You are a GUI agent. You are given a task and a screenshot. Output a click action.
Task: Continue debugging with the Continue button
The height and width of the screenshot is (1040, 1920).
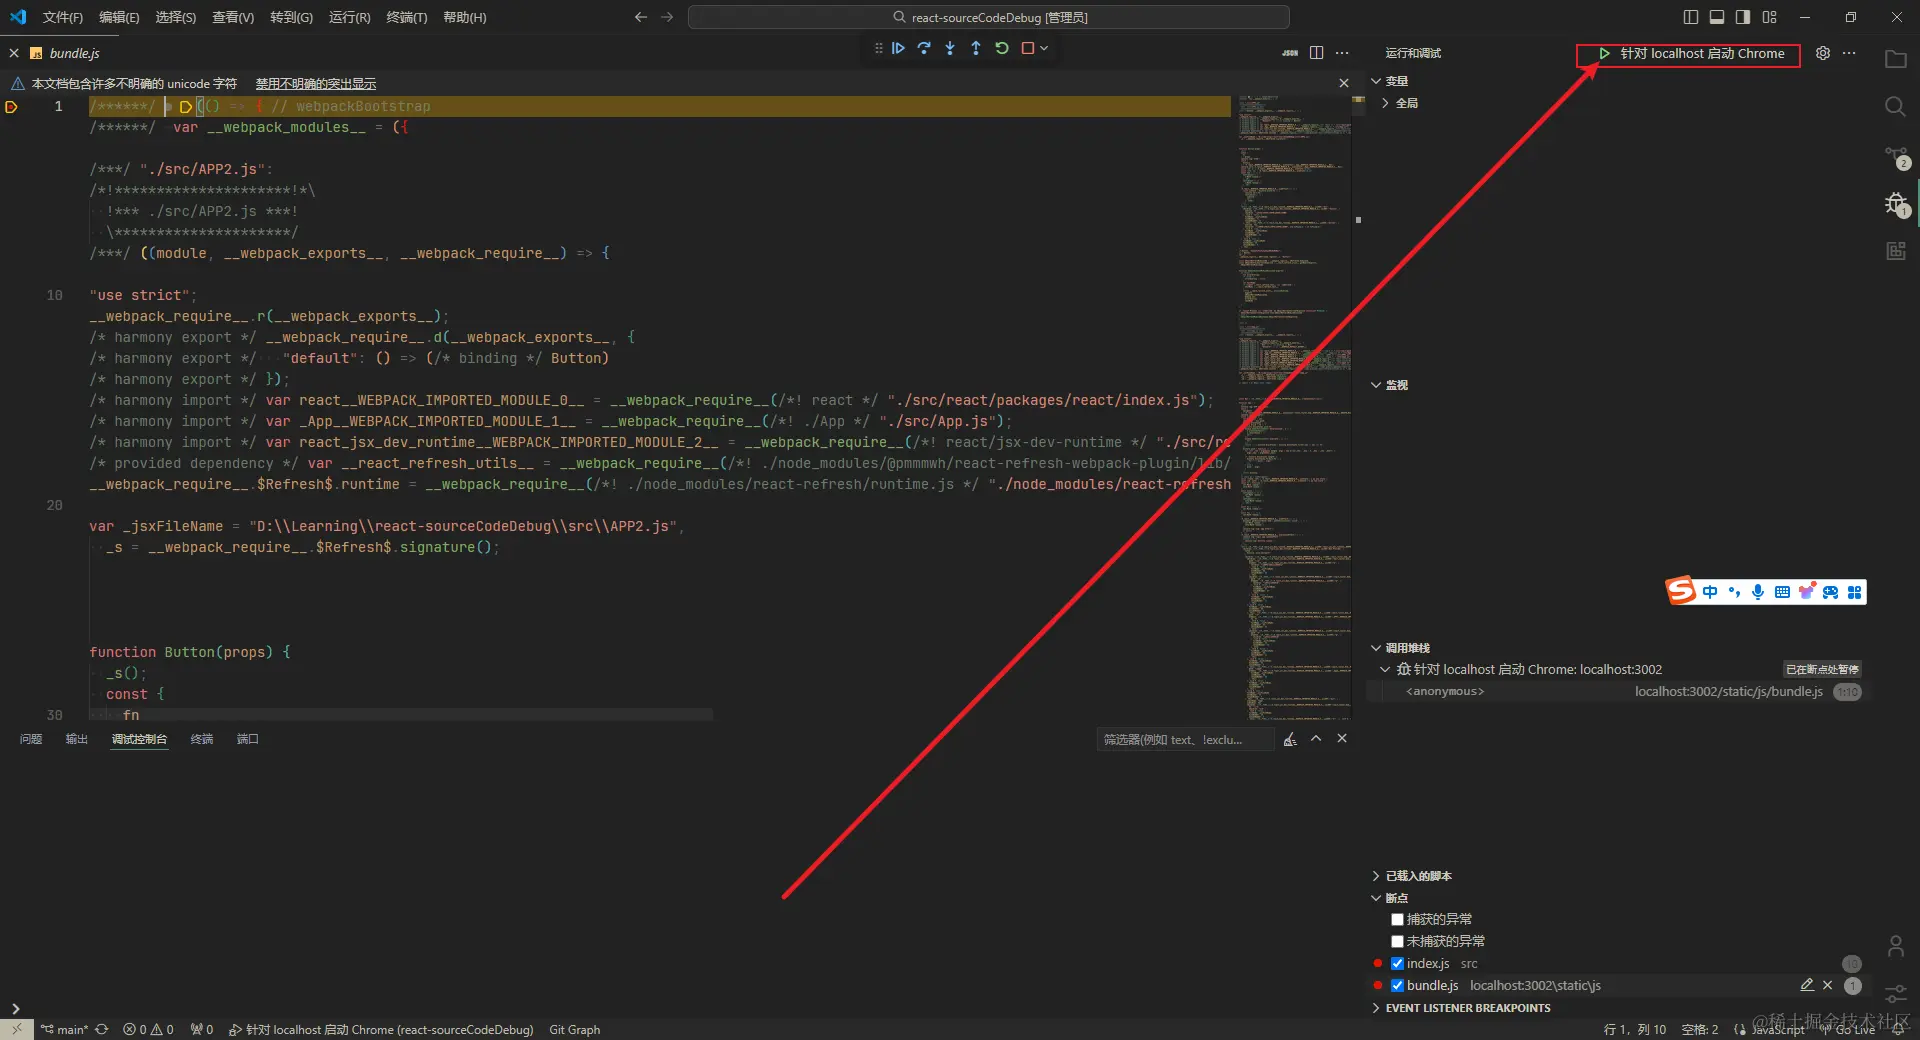[x=898, y=48]
